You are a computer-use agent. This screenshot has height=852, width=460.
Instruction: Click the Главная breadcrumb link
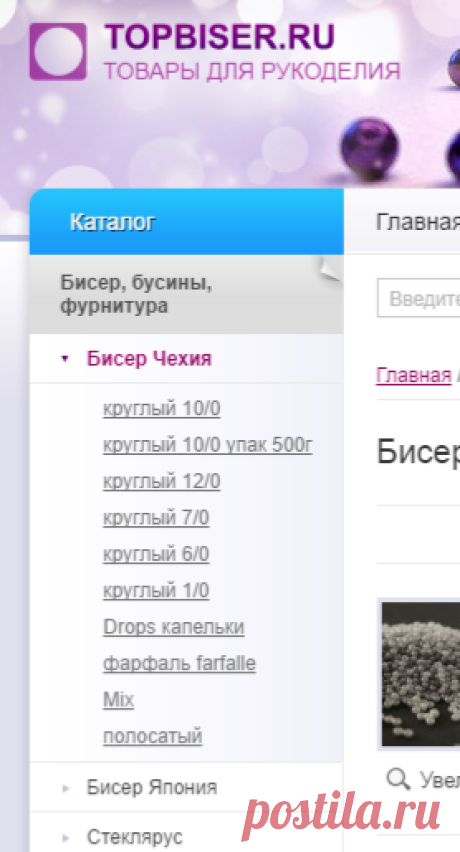tap(413, 375)
